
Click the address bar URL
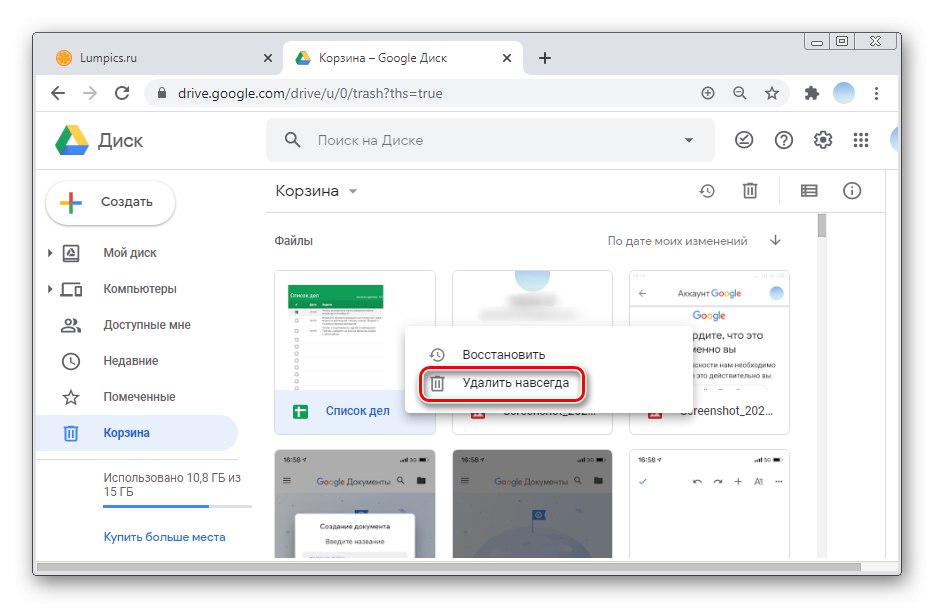tap(310, 93)
